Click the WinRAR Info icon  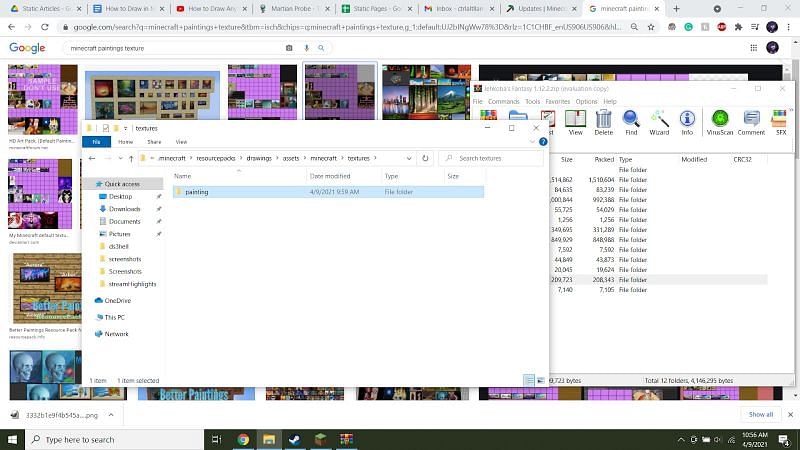[x=687, y=121]
